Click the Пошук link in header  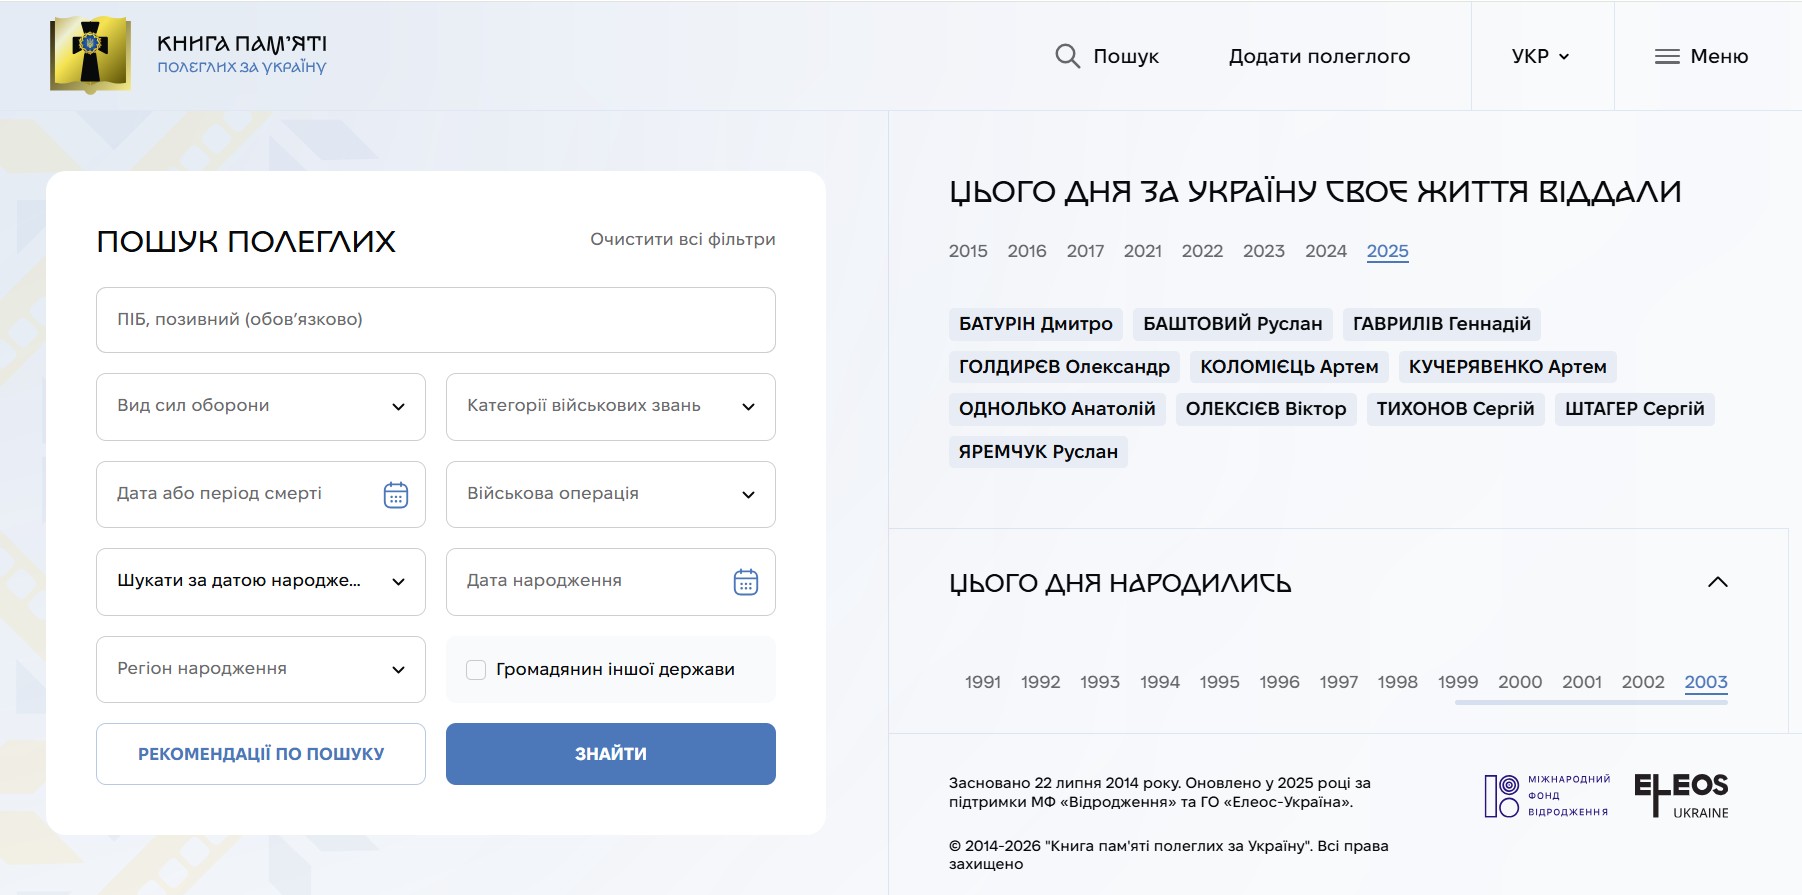tap(1126, 56)
